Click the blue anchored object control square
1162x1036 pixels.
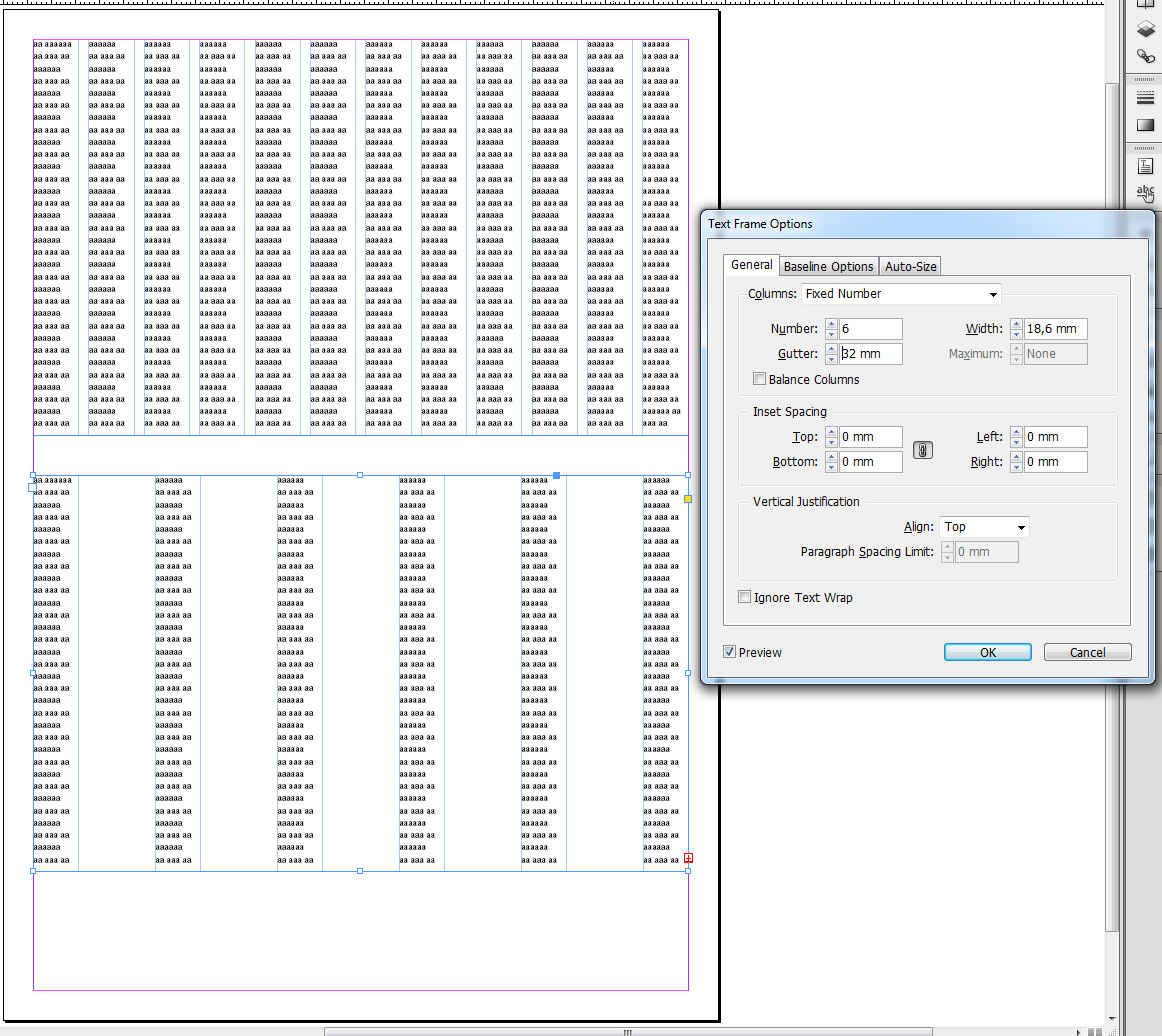(557, 476)
